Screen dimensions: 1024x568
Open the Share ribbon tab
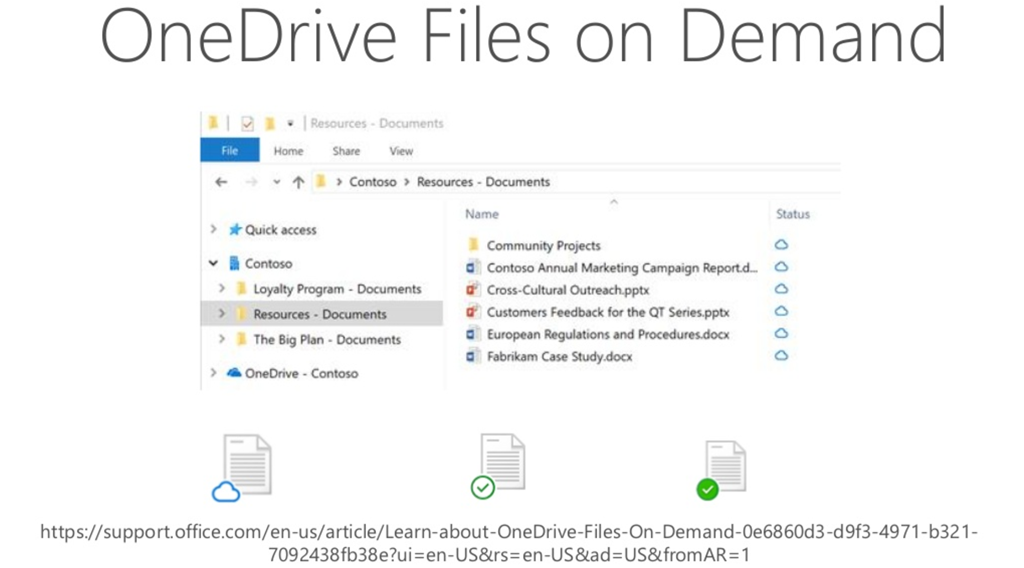tap(346, 151)
